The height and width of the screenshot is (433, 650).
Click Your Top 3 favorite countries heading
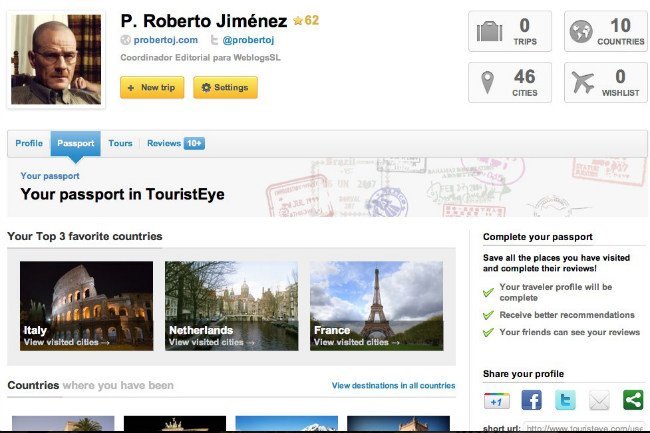click(x=85, y=236)
